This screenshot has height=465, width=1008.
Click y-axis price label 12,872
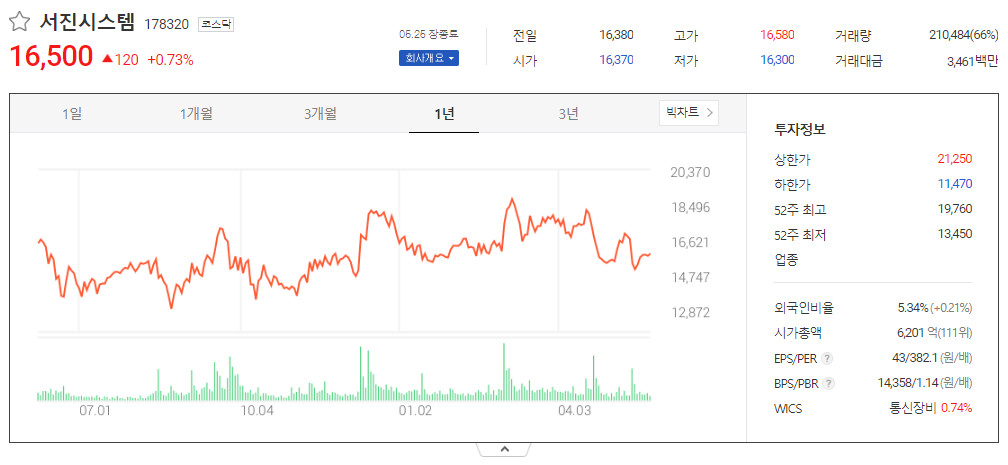point(690,313)
